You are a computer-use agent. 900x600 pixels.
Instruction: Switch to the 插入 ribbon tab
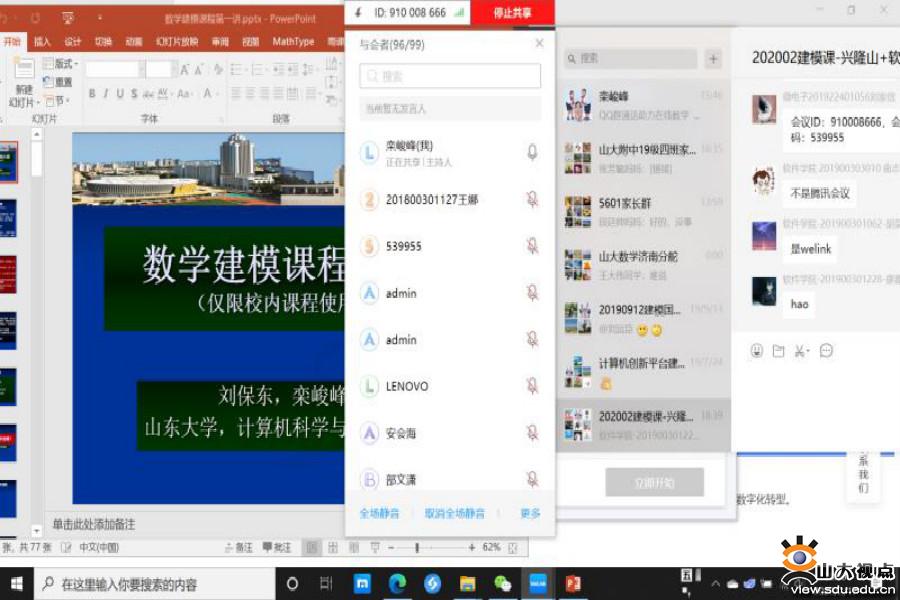pyautogui.click(x=42, y=42)
